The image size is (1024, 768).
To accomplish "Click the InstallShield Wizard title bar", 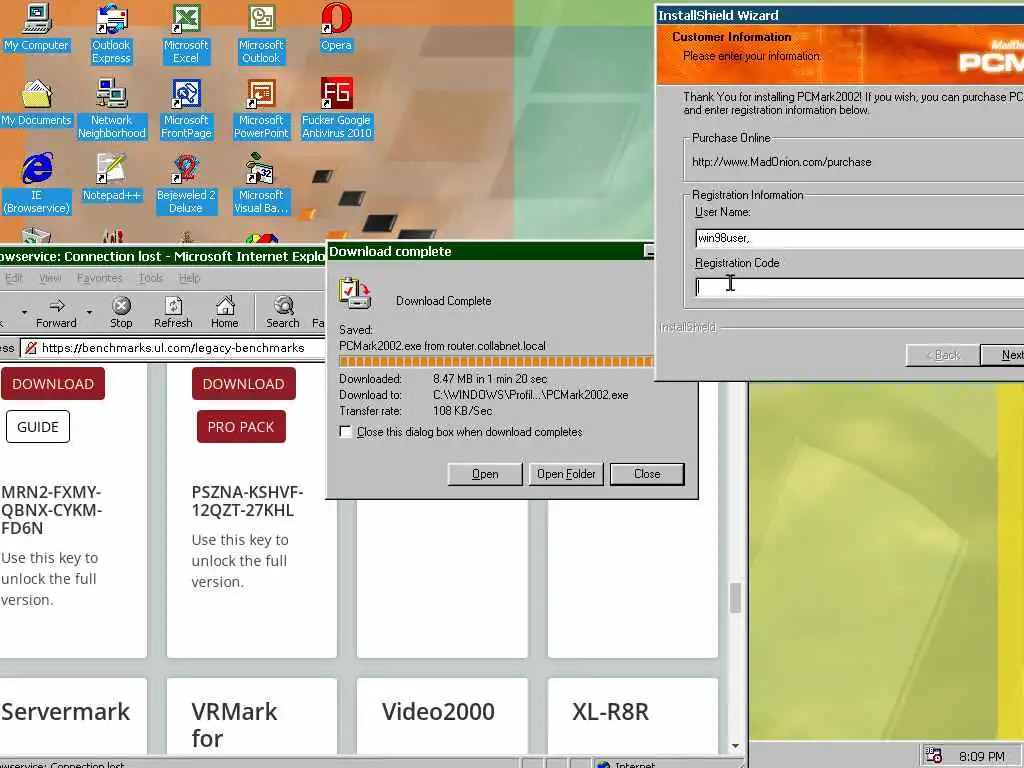I will pyautogui.click(x=840, y=15).
